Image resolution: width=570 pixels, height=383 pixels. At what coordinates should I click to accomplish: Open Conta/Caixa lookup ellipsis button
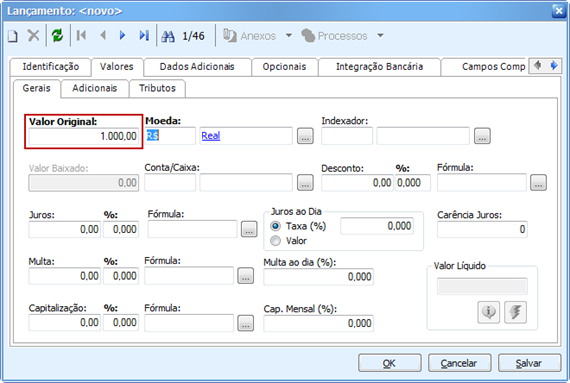305,183
